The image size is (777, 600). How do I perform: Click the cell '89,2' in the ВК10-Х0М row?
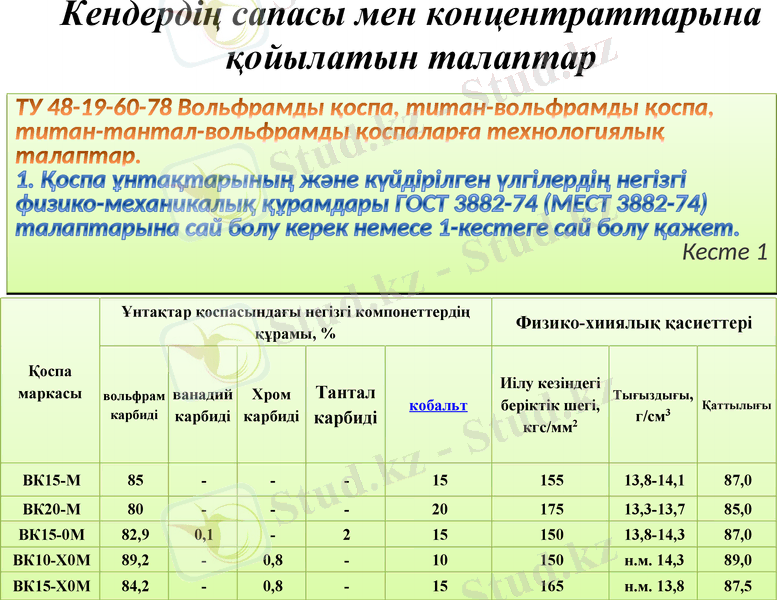(135, 560)
